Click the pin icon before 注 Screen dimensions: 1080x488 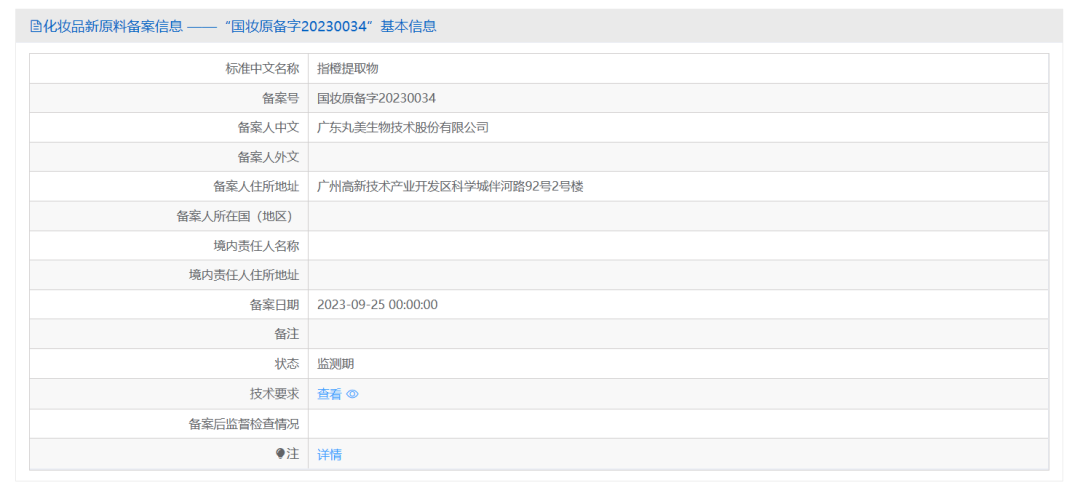click(281, 454)
